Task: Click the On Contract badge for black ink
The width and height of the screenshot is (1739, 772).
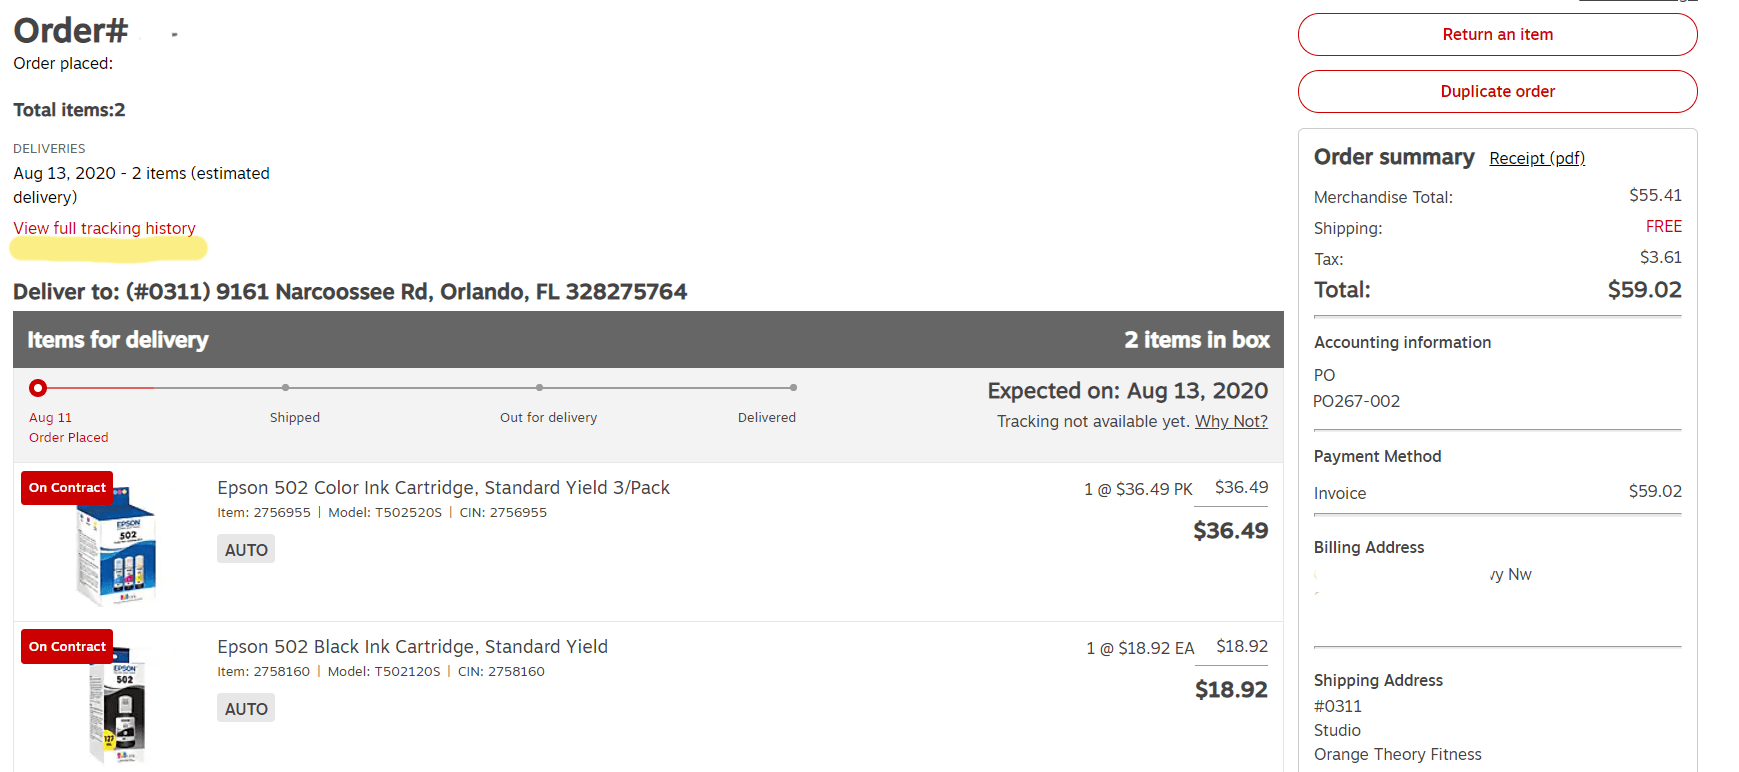Action: point(66,646)
